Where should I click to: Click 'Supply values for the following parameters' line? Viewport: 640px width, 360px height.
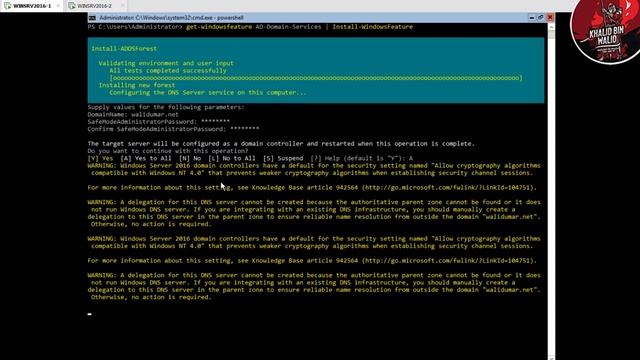[x=166, y=107]
